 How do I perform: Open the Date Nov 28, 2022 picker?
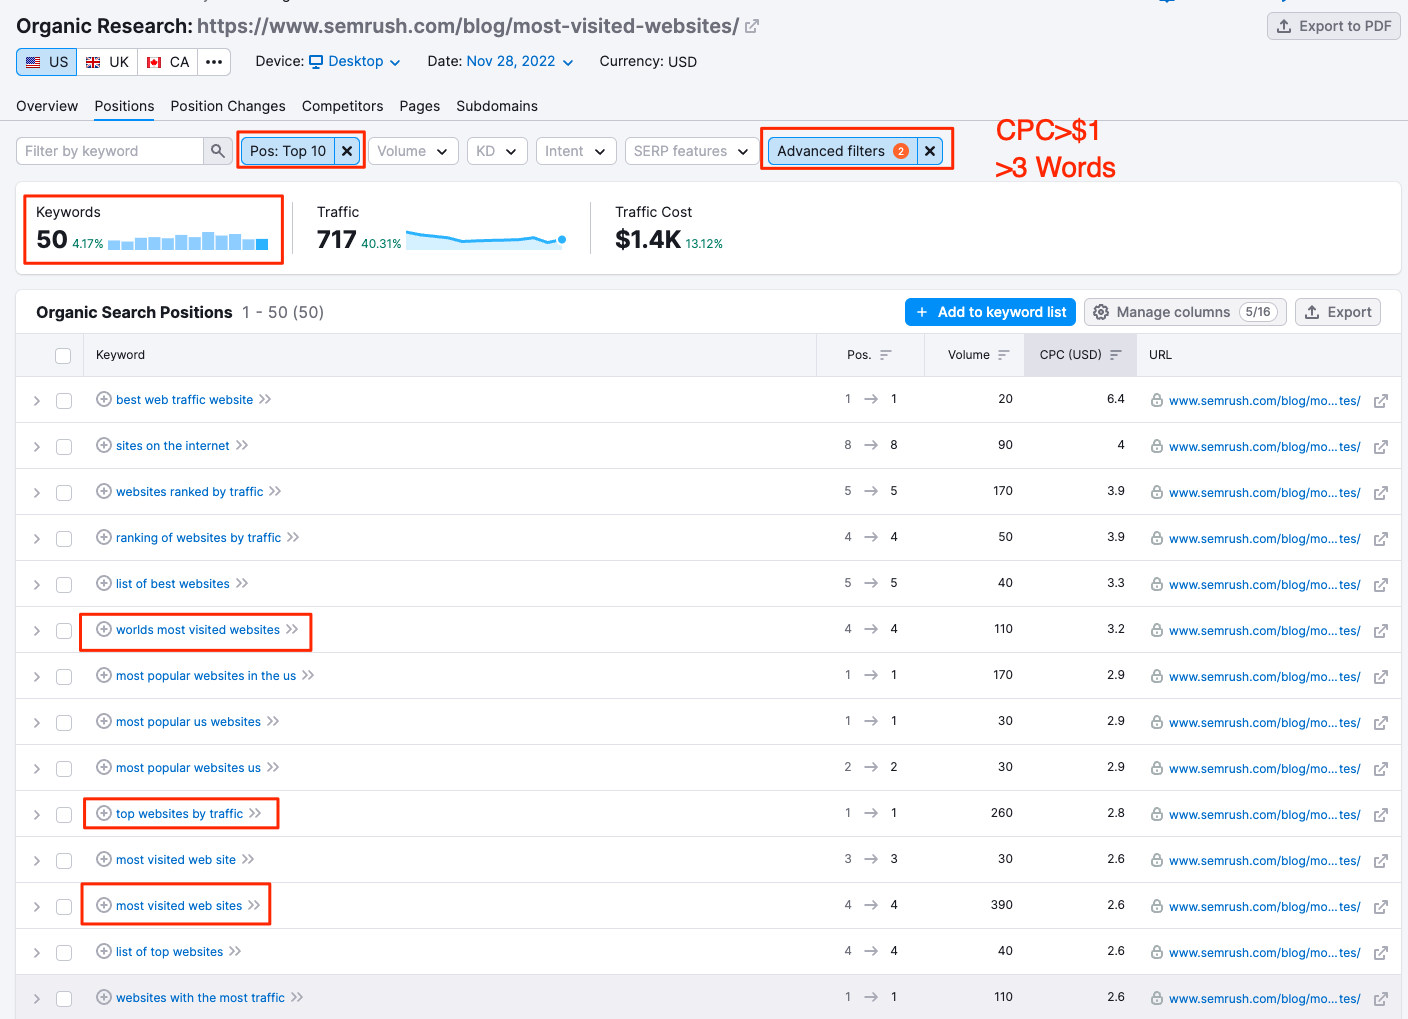[x=520, y=61]
